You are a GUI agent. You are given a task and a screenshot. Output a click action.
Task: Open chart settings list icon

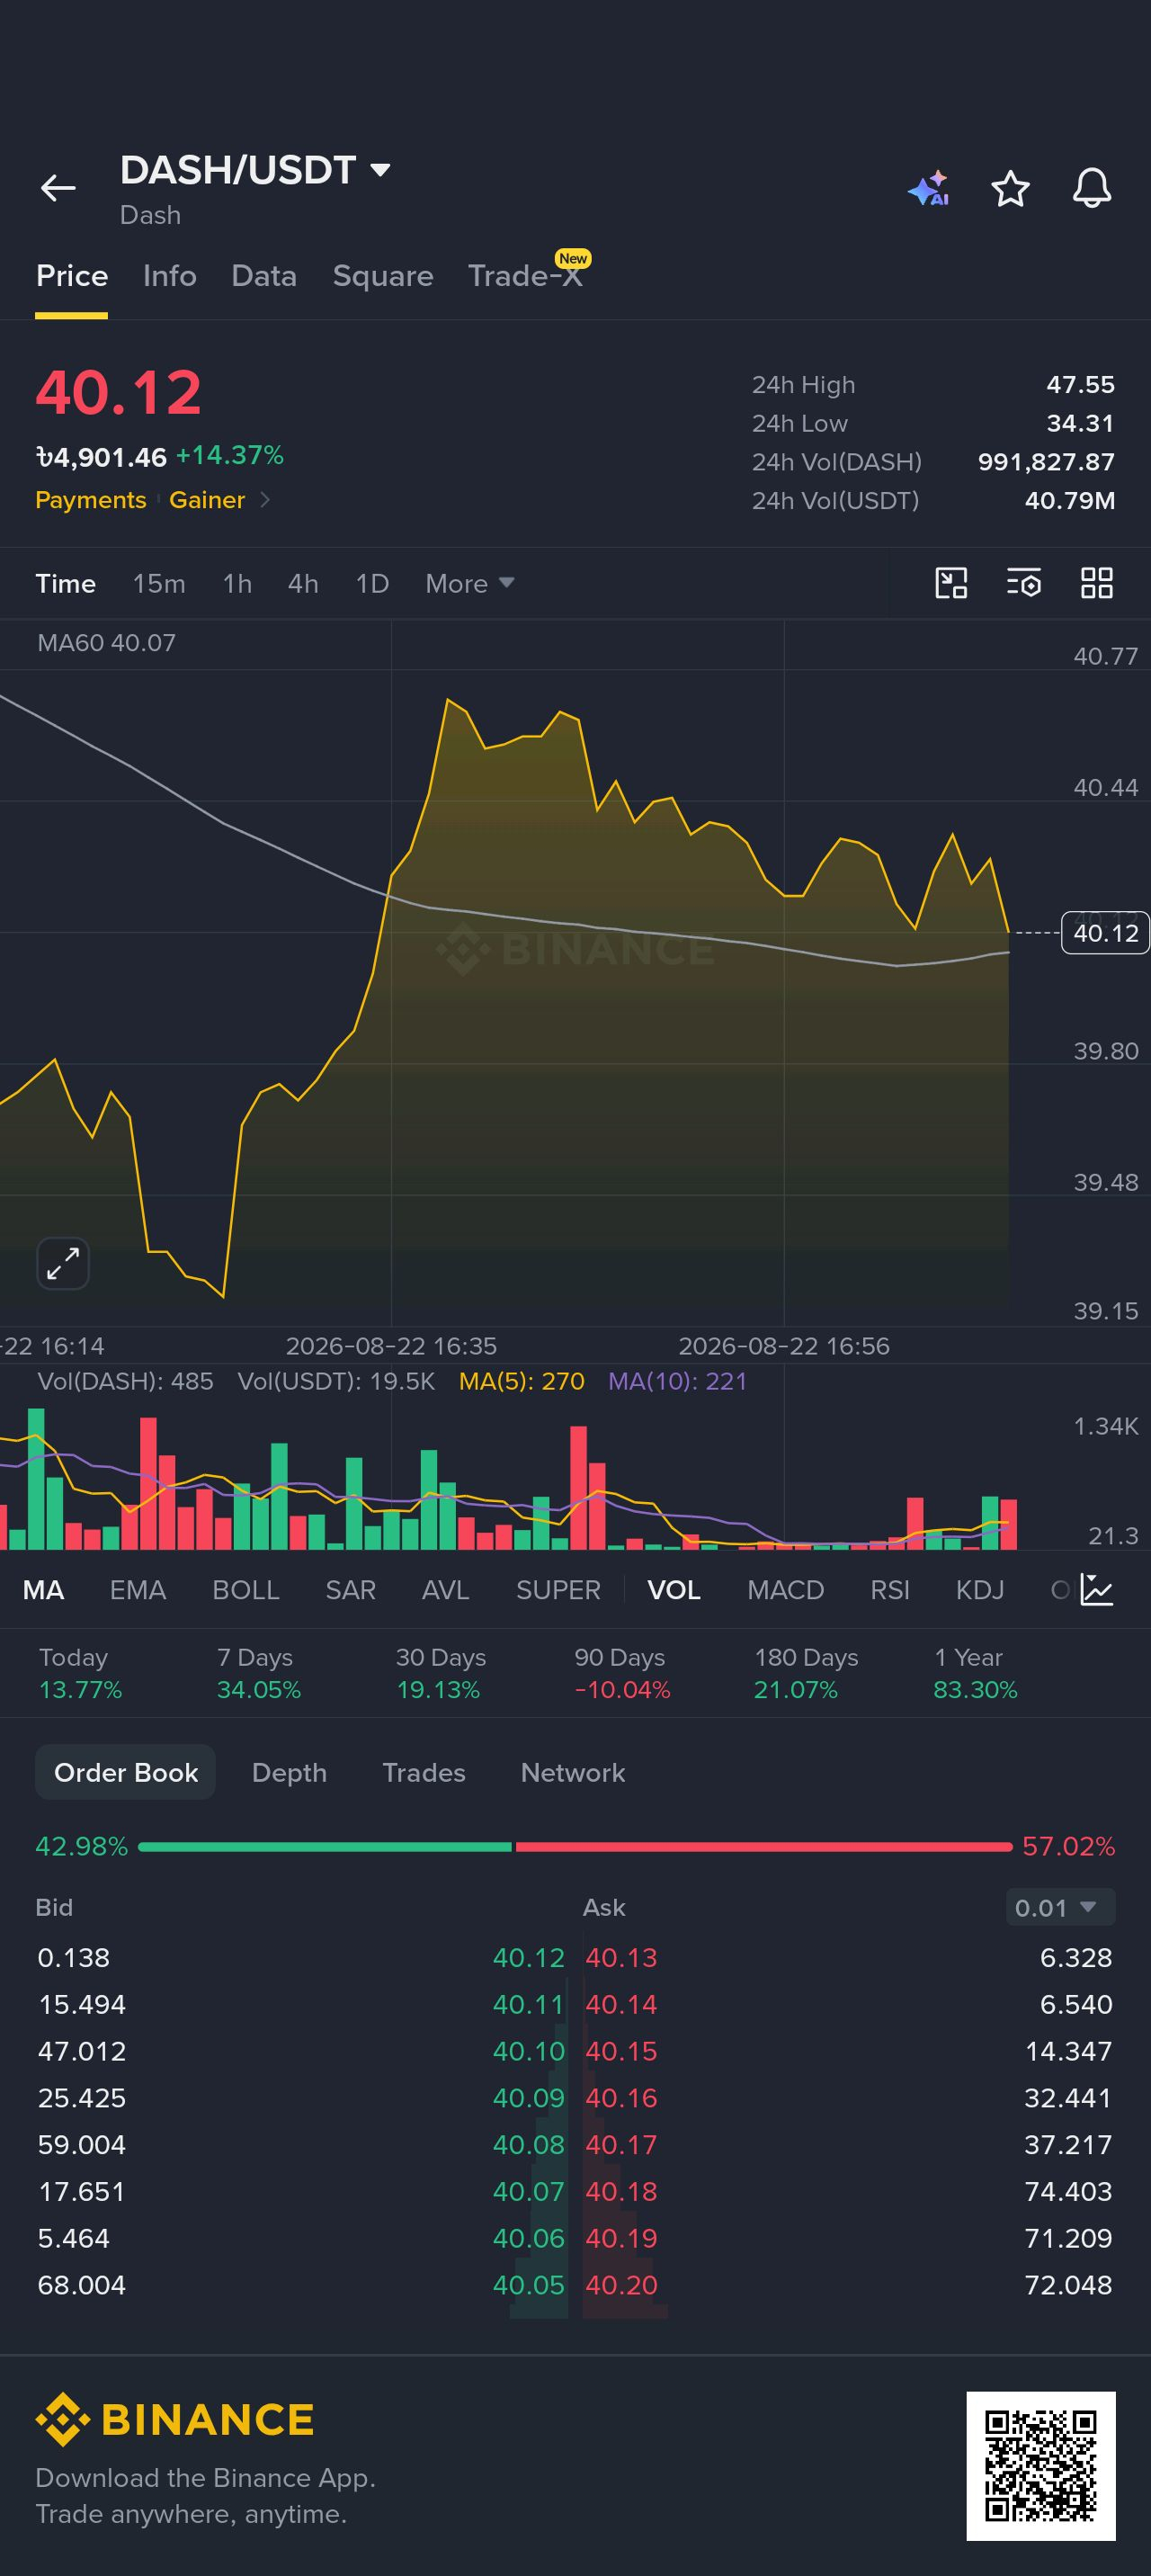(1024, 583)
